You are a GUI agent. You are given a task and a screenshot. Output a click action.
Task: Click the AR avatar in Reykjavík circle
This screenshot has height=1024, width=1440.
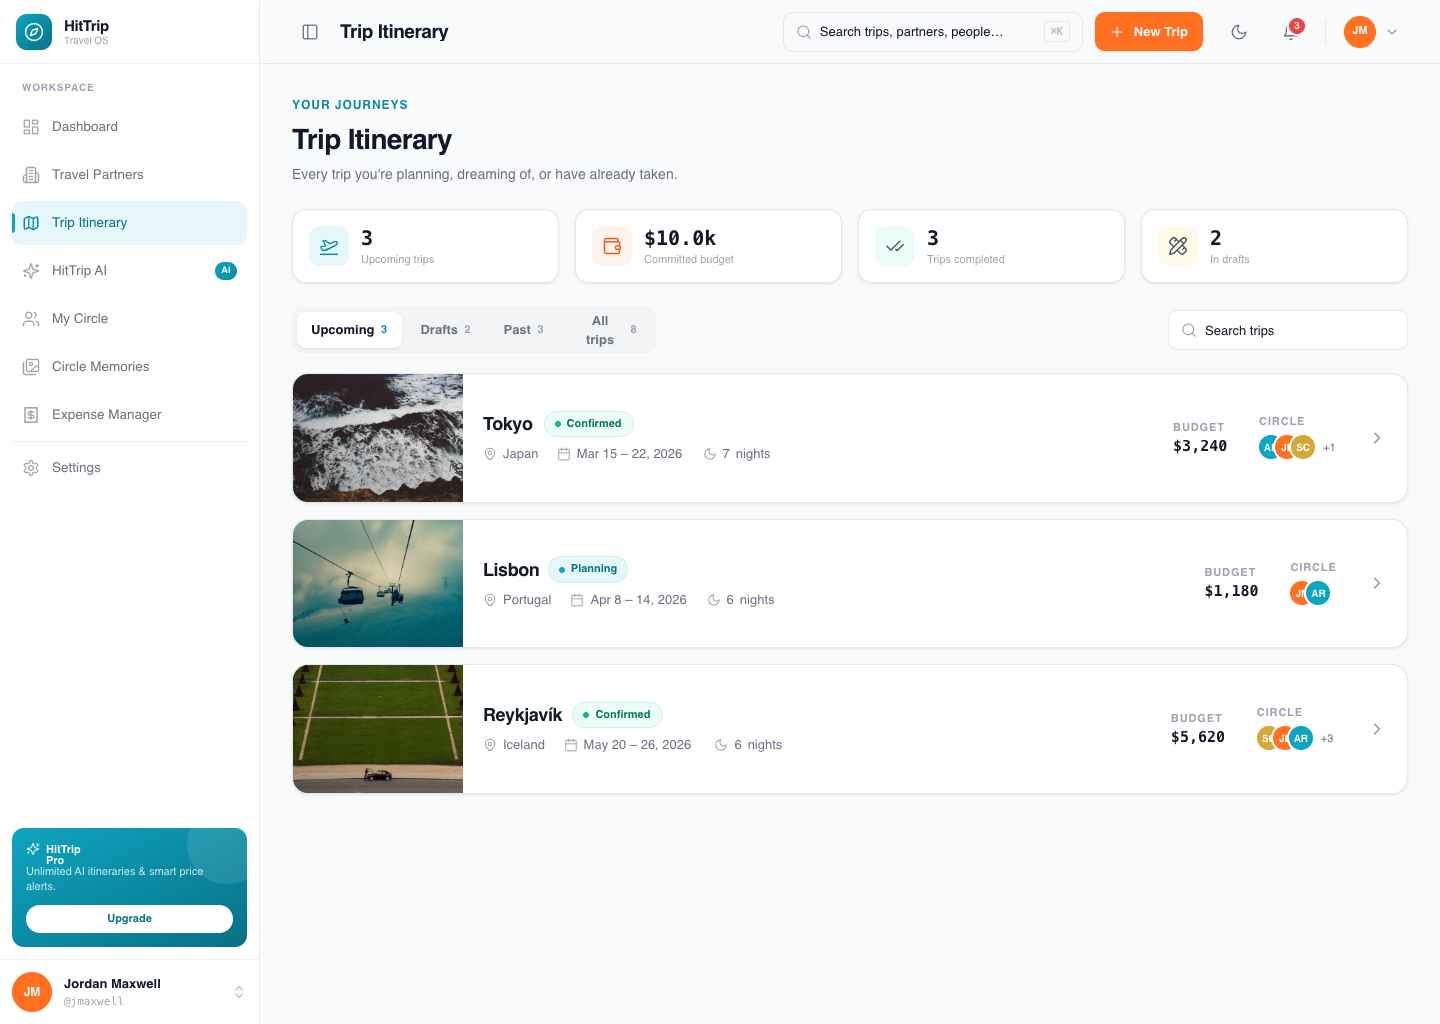1300,738
